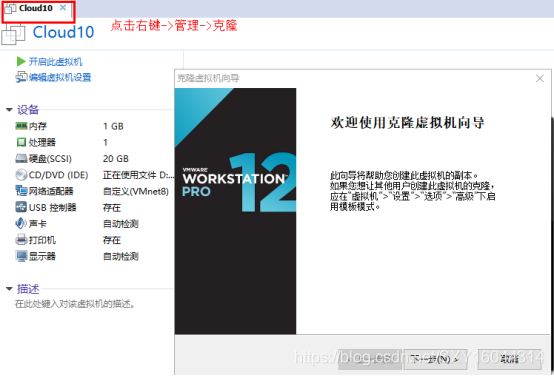Click the sound card (声卡) icon
This screenshot has width=554, height=376.
pos(21,224)
